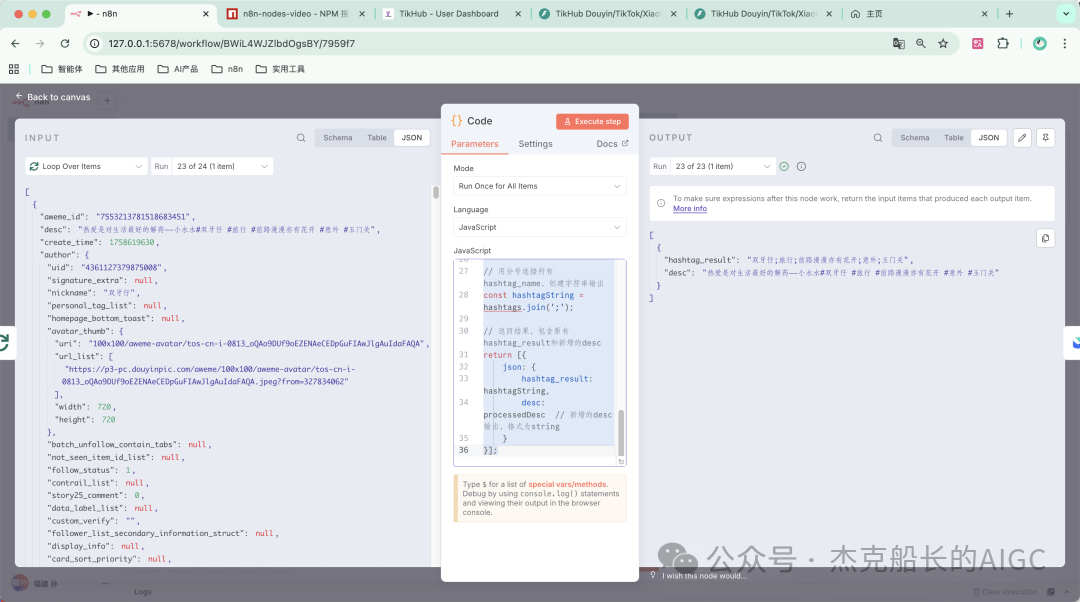Image resolution: width=1080 pixels, height=602 pixels.
Task: Open the translate page icon
Action: 899,43
